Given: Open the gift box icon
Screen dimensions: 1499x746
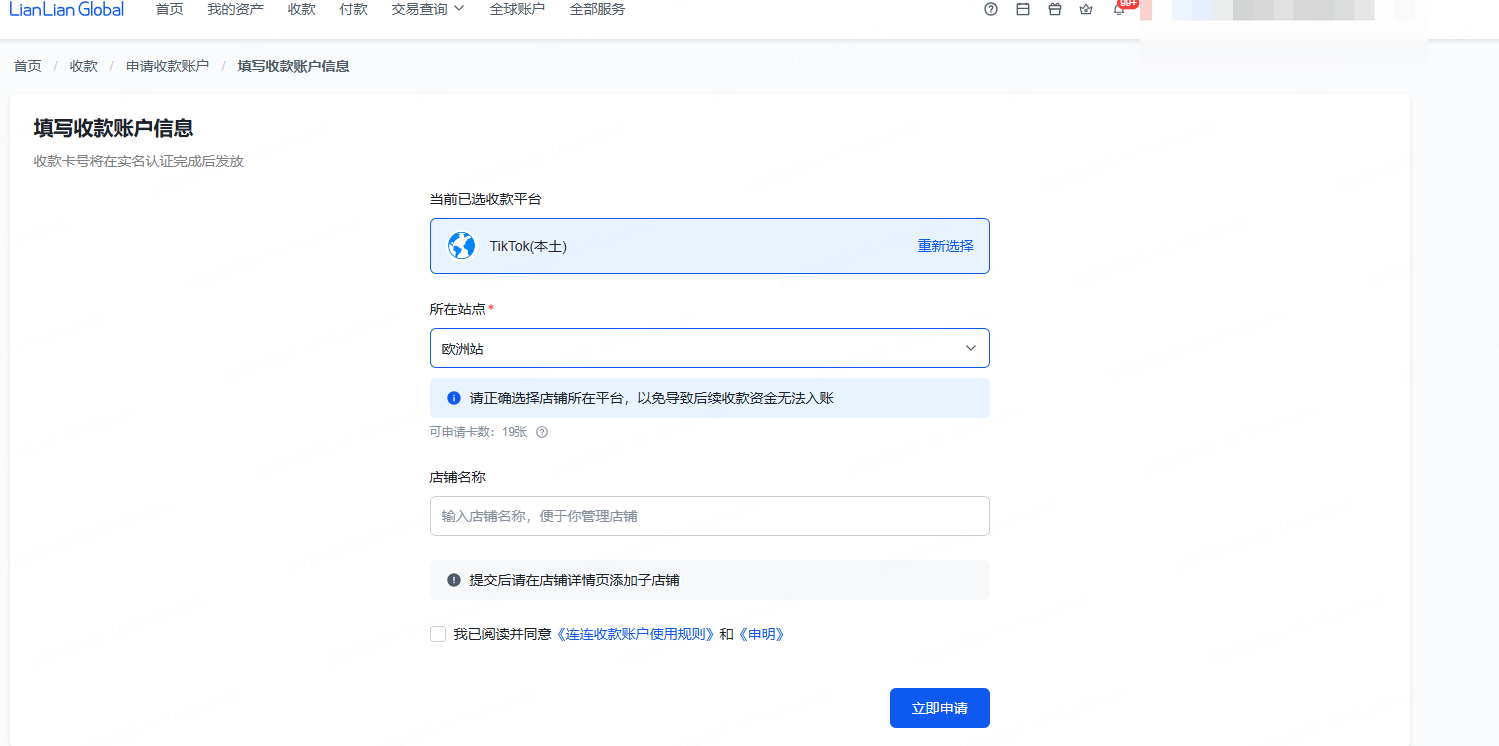Looking at the screenshot, I should click(1054, 9).
